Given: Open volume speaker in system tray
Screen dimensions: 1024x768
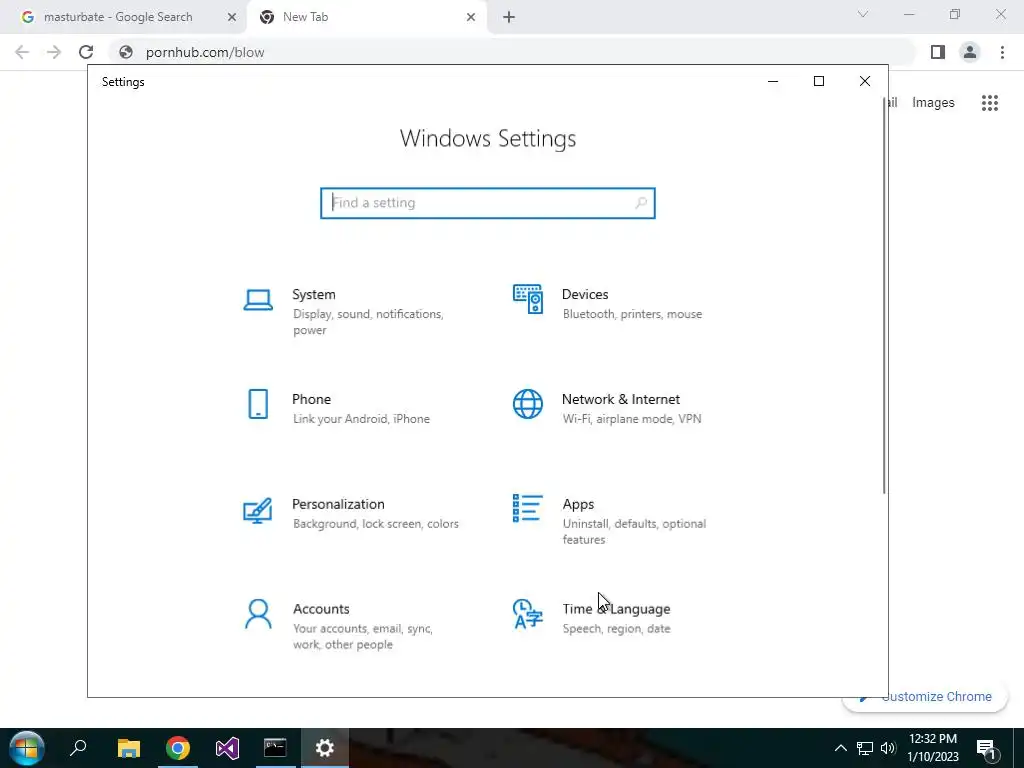Looking at the screenshot, I should pos(888,748).
